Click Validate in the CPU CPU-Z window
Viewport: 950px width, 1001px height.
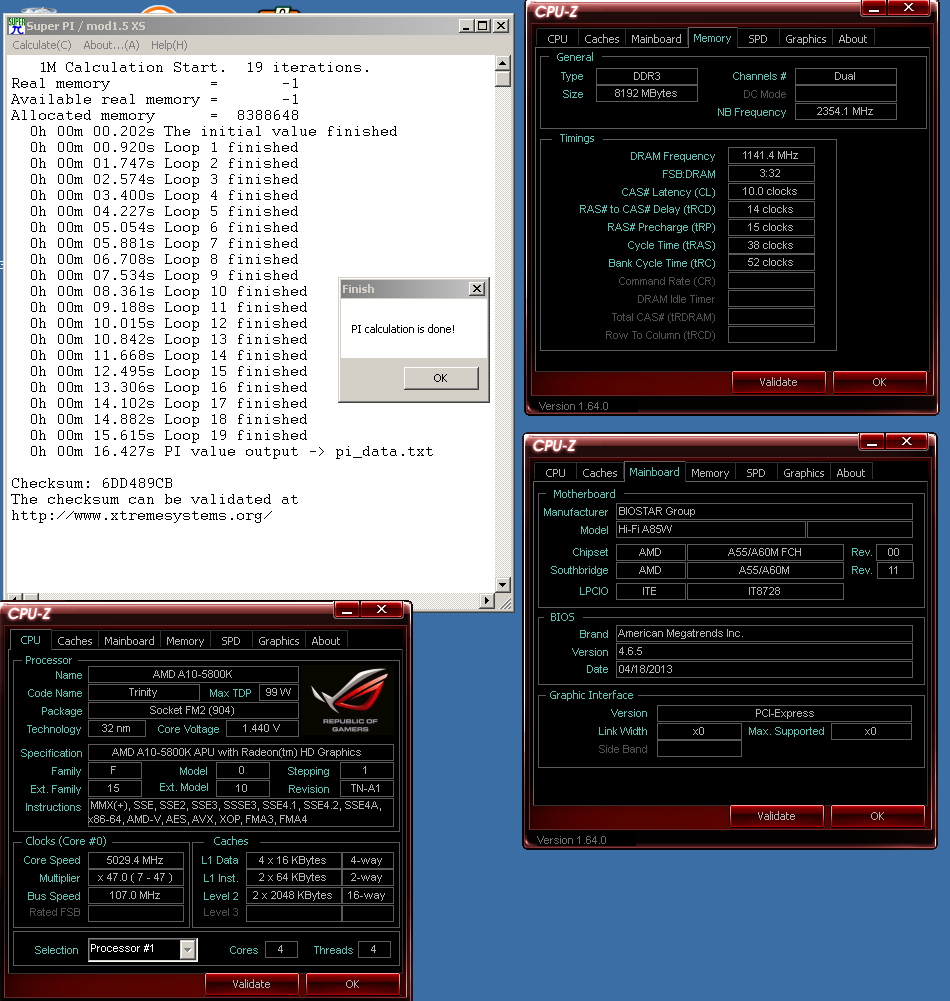tap(252, 984)
